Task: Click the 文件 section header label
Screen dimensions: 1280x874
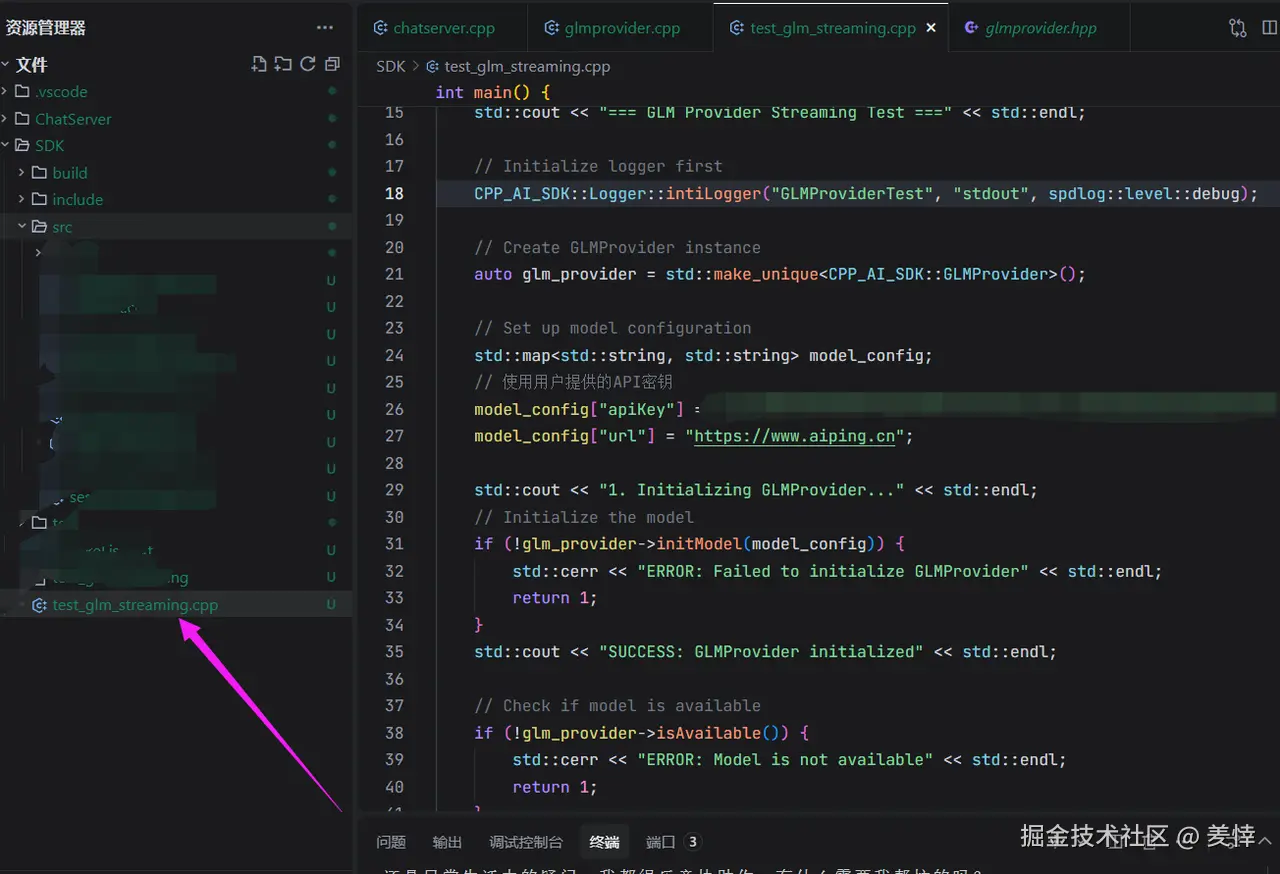Action: (x=31, y=64)
